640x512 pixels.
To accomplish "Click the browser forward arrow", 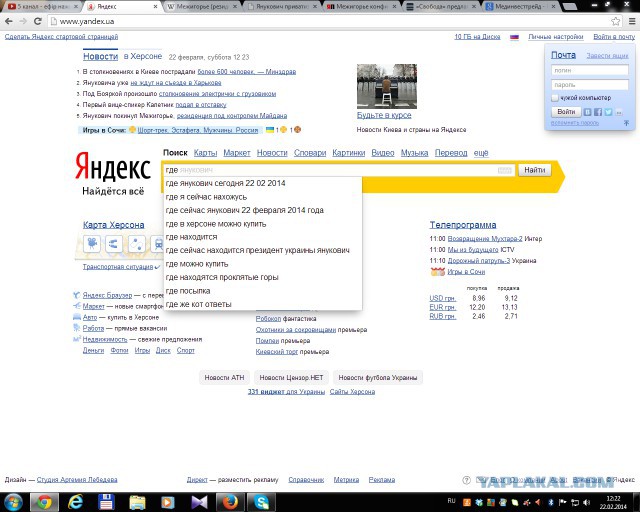I will 23,21.
